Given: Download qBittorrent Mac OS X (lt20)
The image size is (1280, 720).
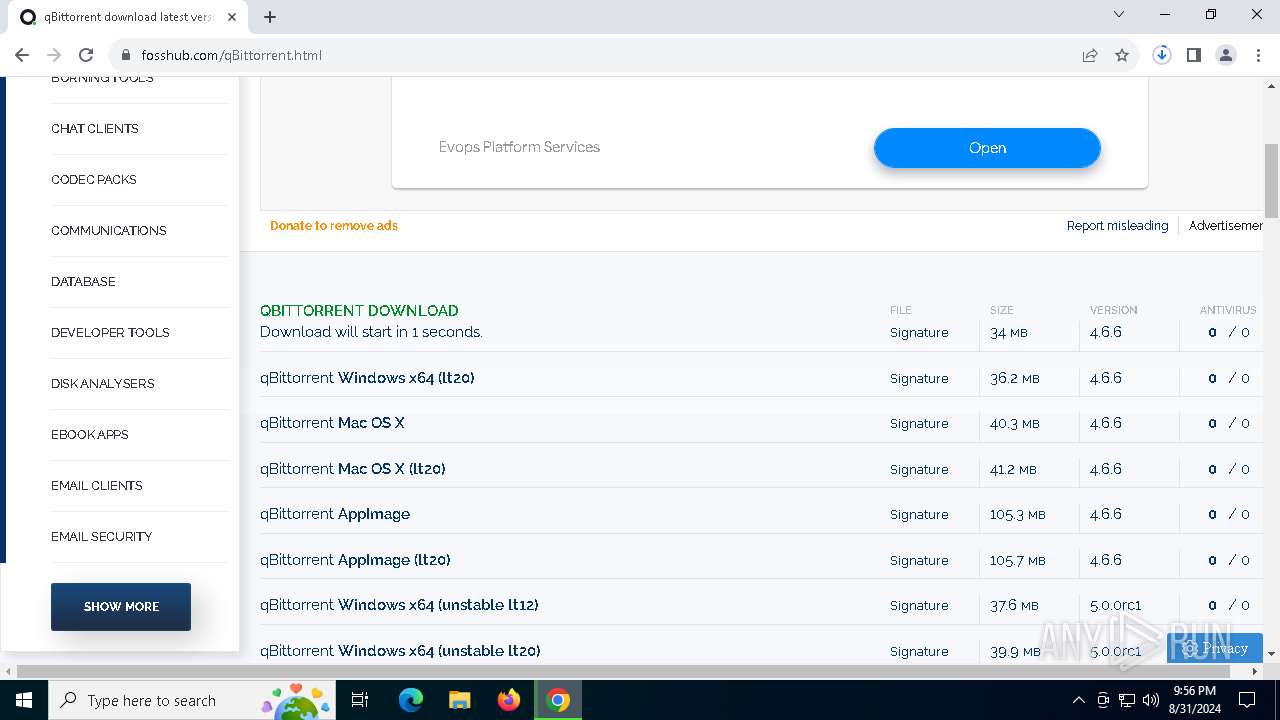Looking at the screenshot, I should (x=353, y=469).
